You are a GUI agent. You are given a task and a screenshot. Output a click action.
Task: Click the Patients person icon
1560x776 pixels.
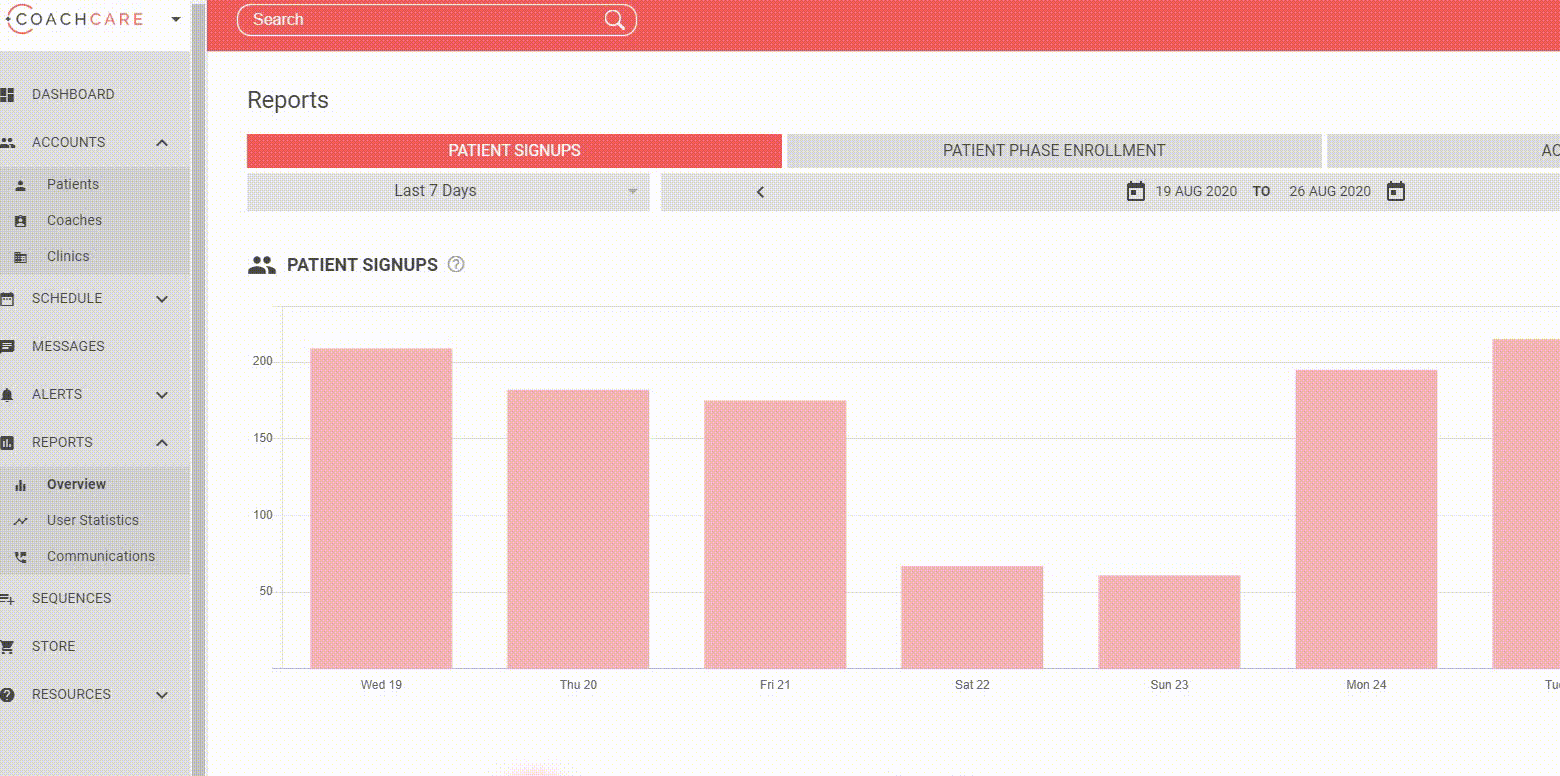[x=21, y=185]
